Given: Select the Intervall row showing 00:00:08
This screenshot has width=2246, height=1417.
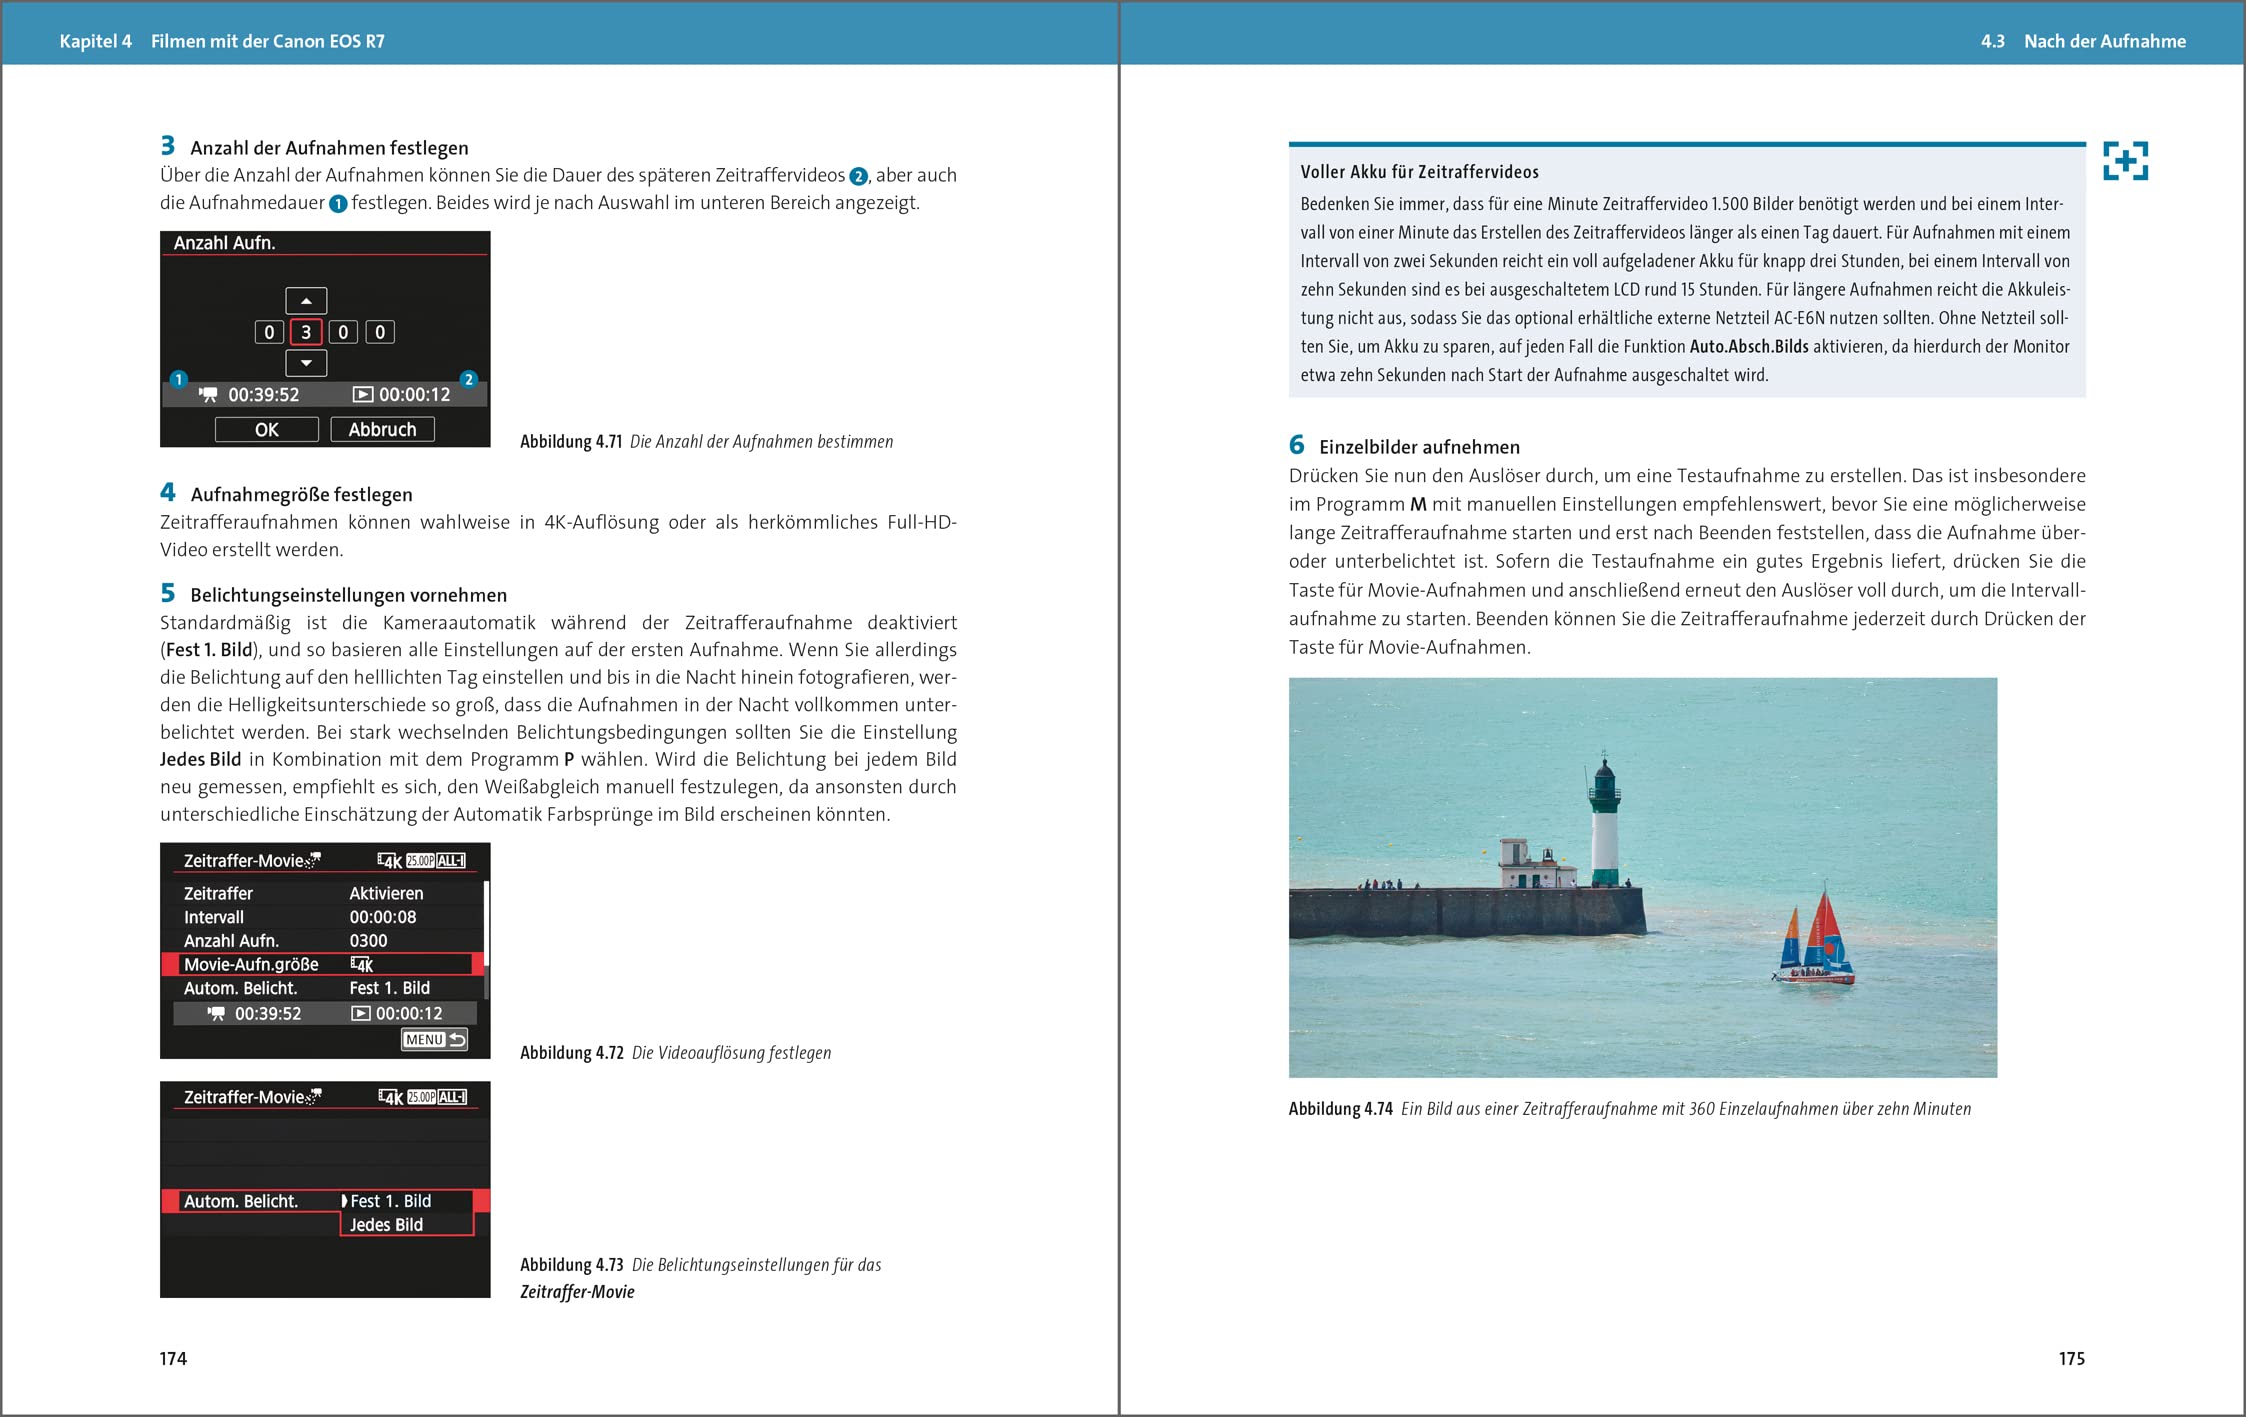Looking at the screenshot, I should (x=322, y=917).
